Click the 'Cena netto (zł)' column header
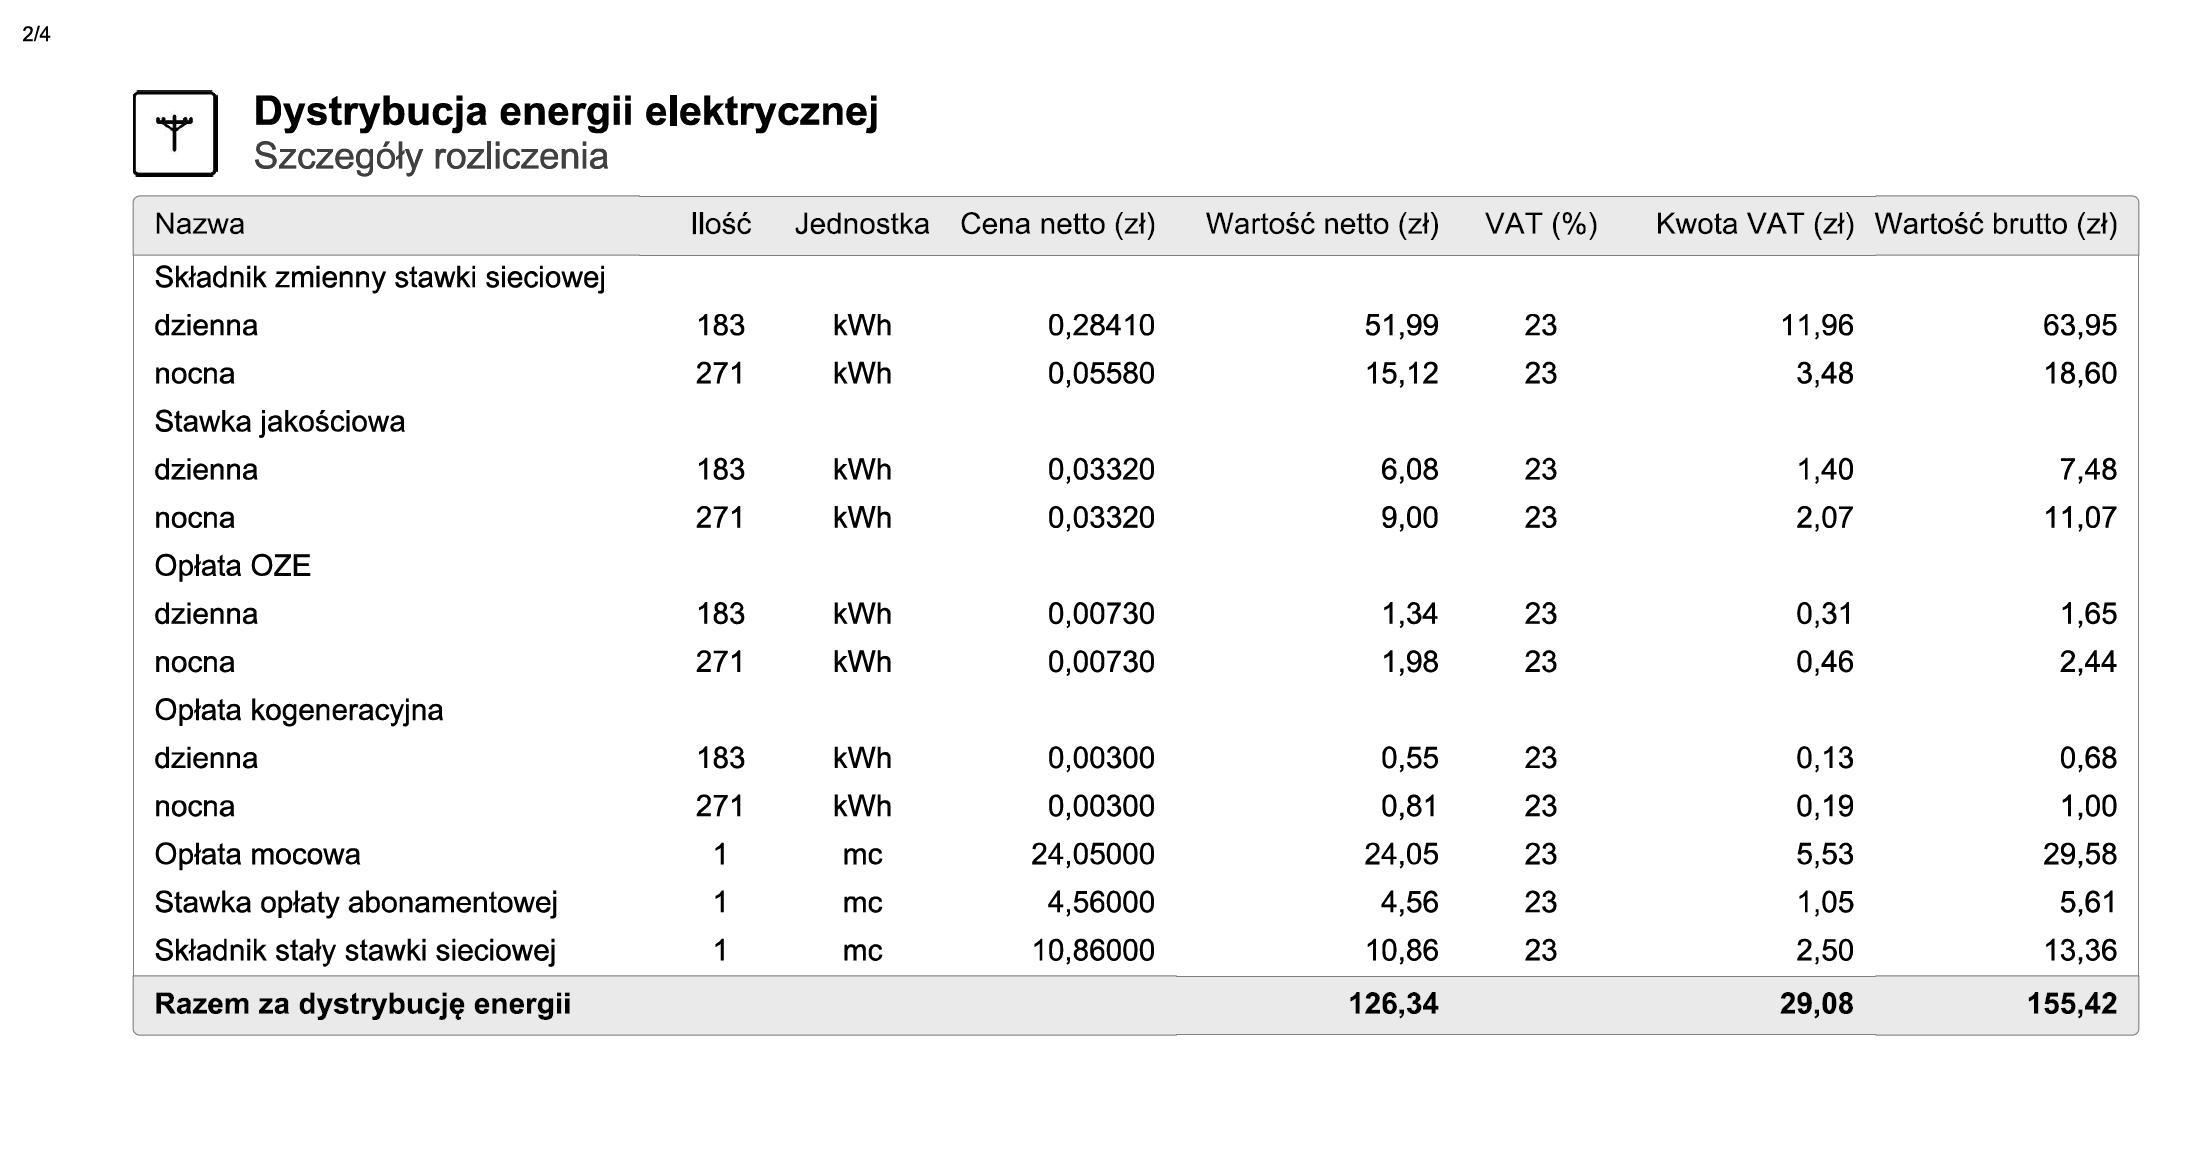The image size is (2207, 1151). 1058,224
